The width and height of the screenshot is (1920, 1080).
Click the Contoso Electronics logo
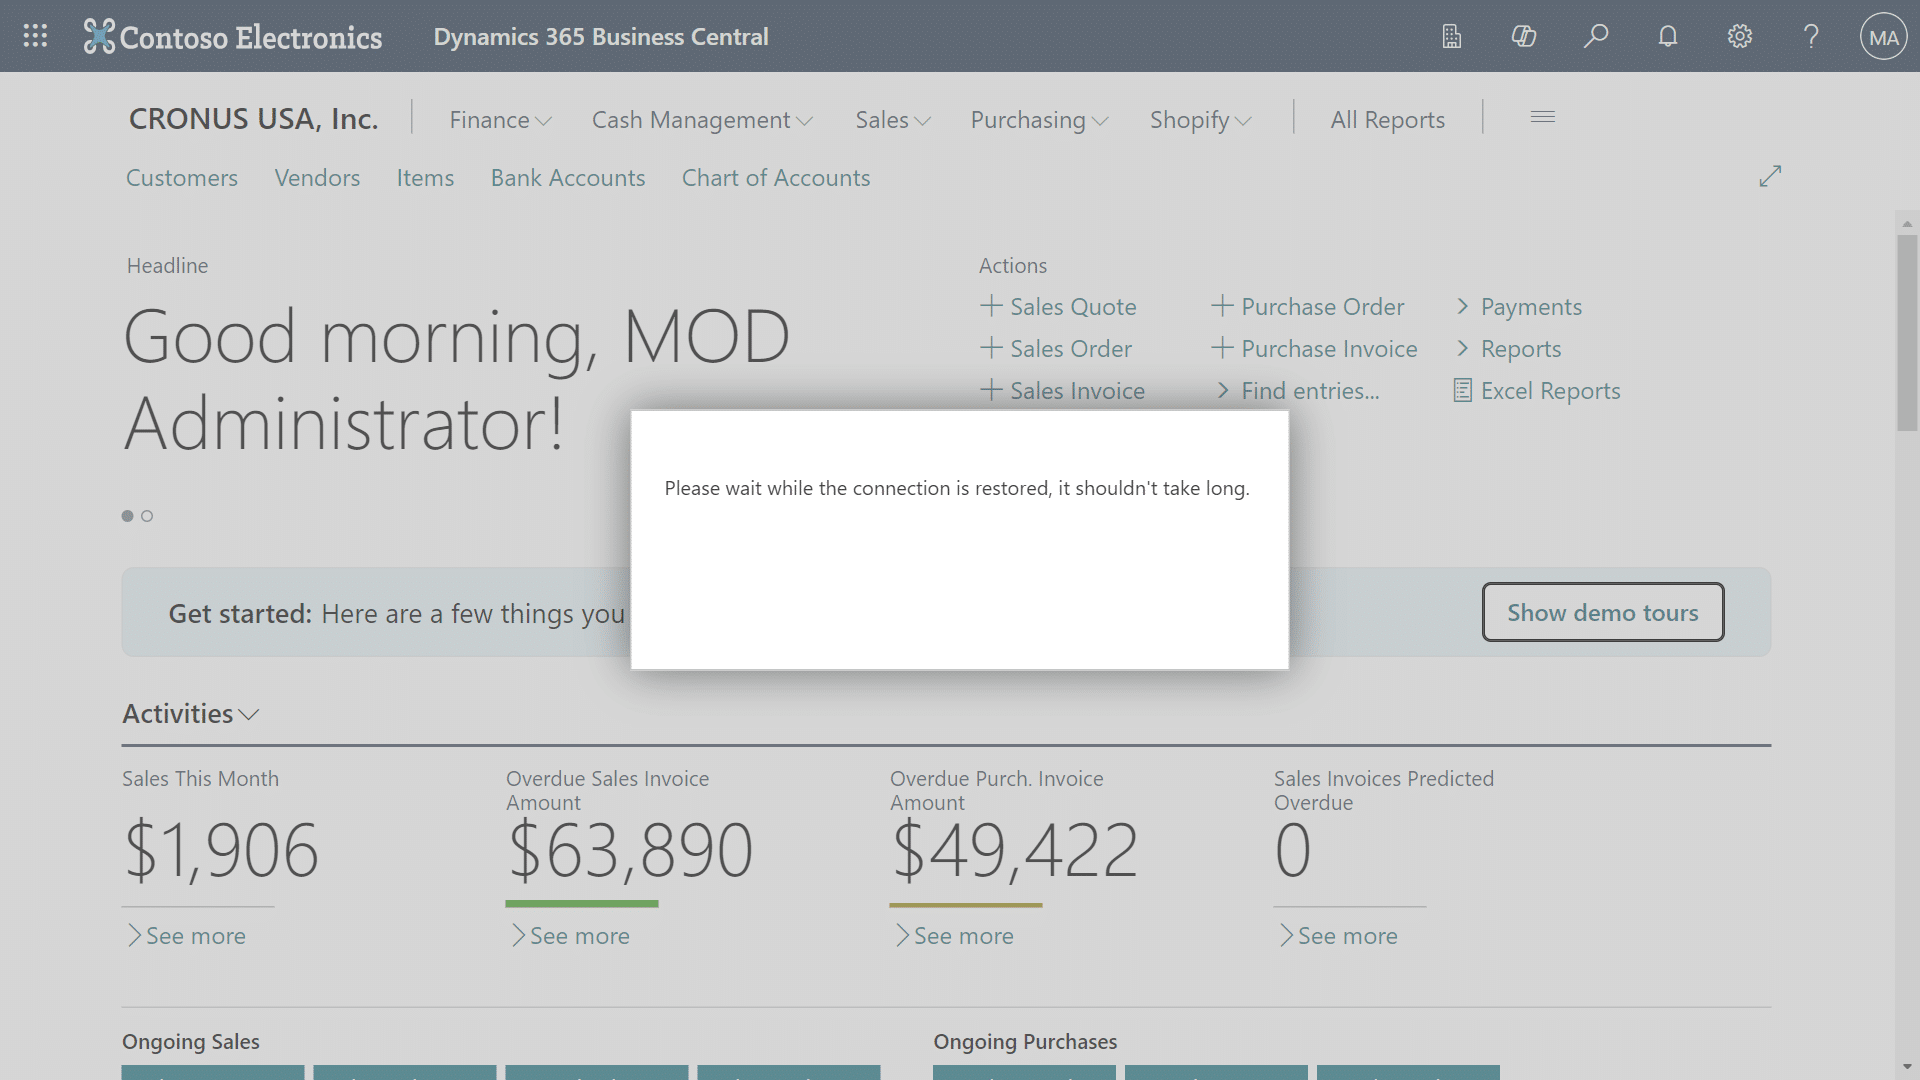(232, 37)
